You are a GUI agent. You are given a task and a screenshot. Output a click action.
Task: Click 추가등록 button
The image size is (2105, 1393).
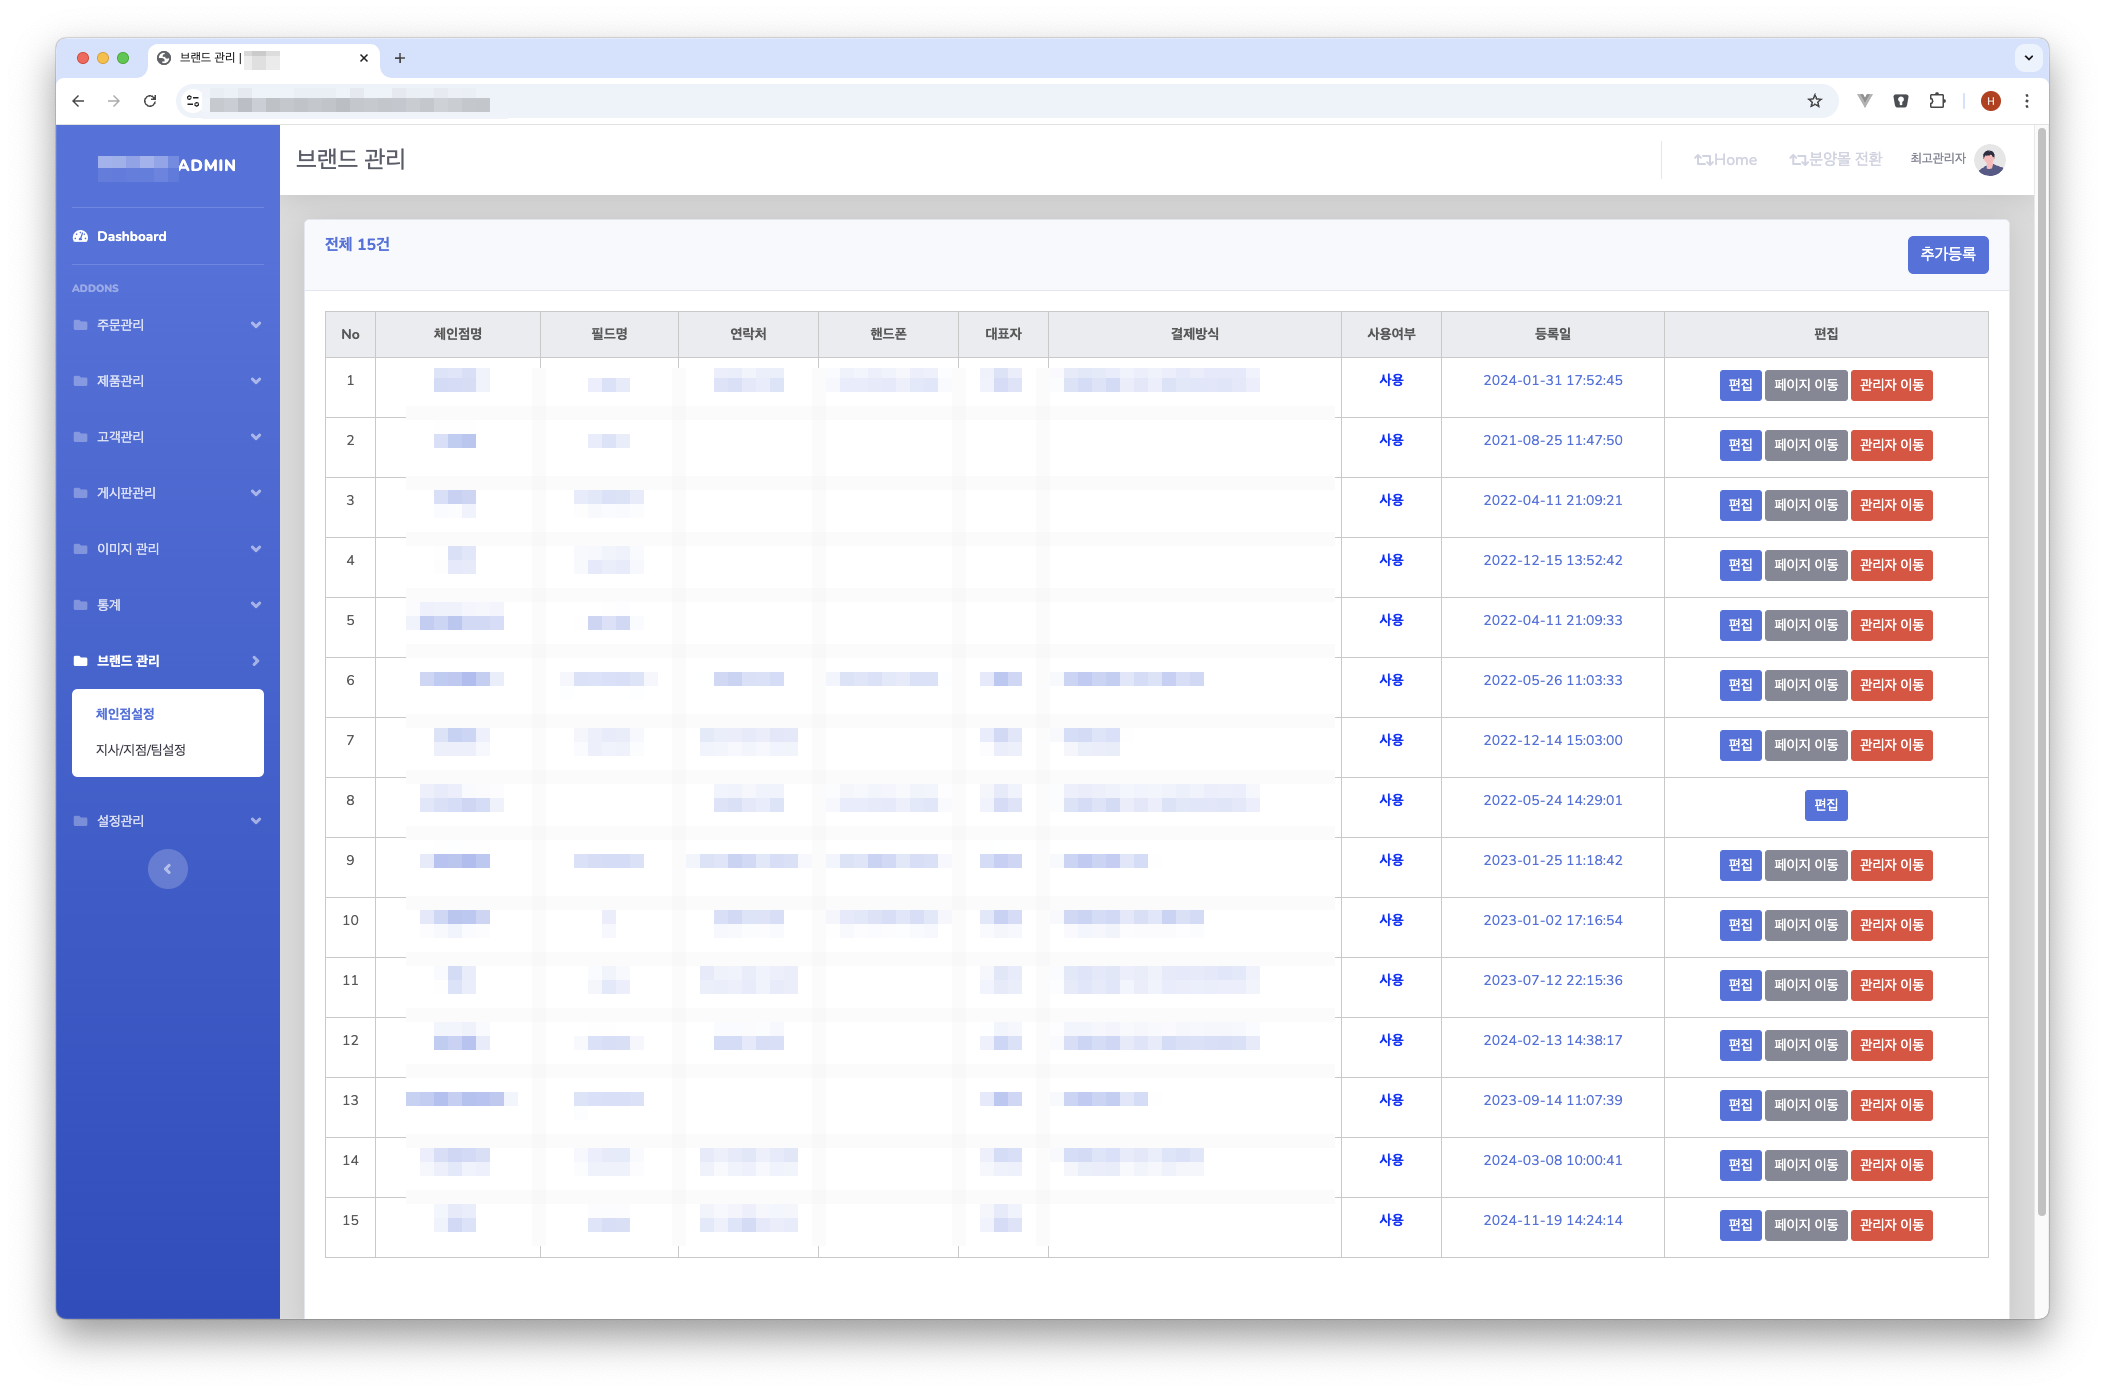[x=1947, y=254]
